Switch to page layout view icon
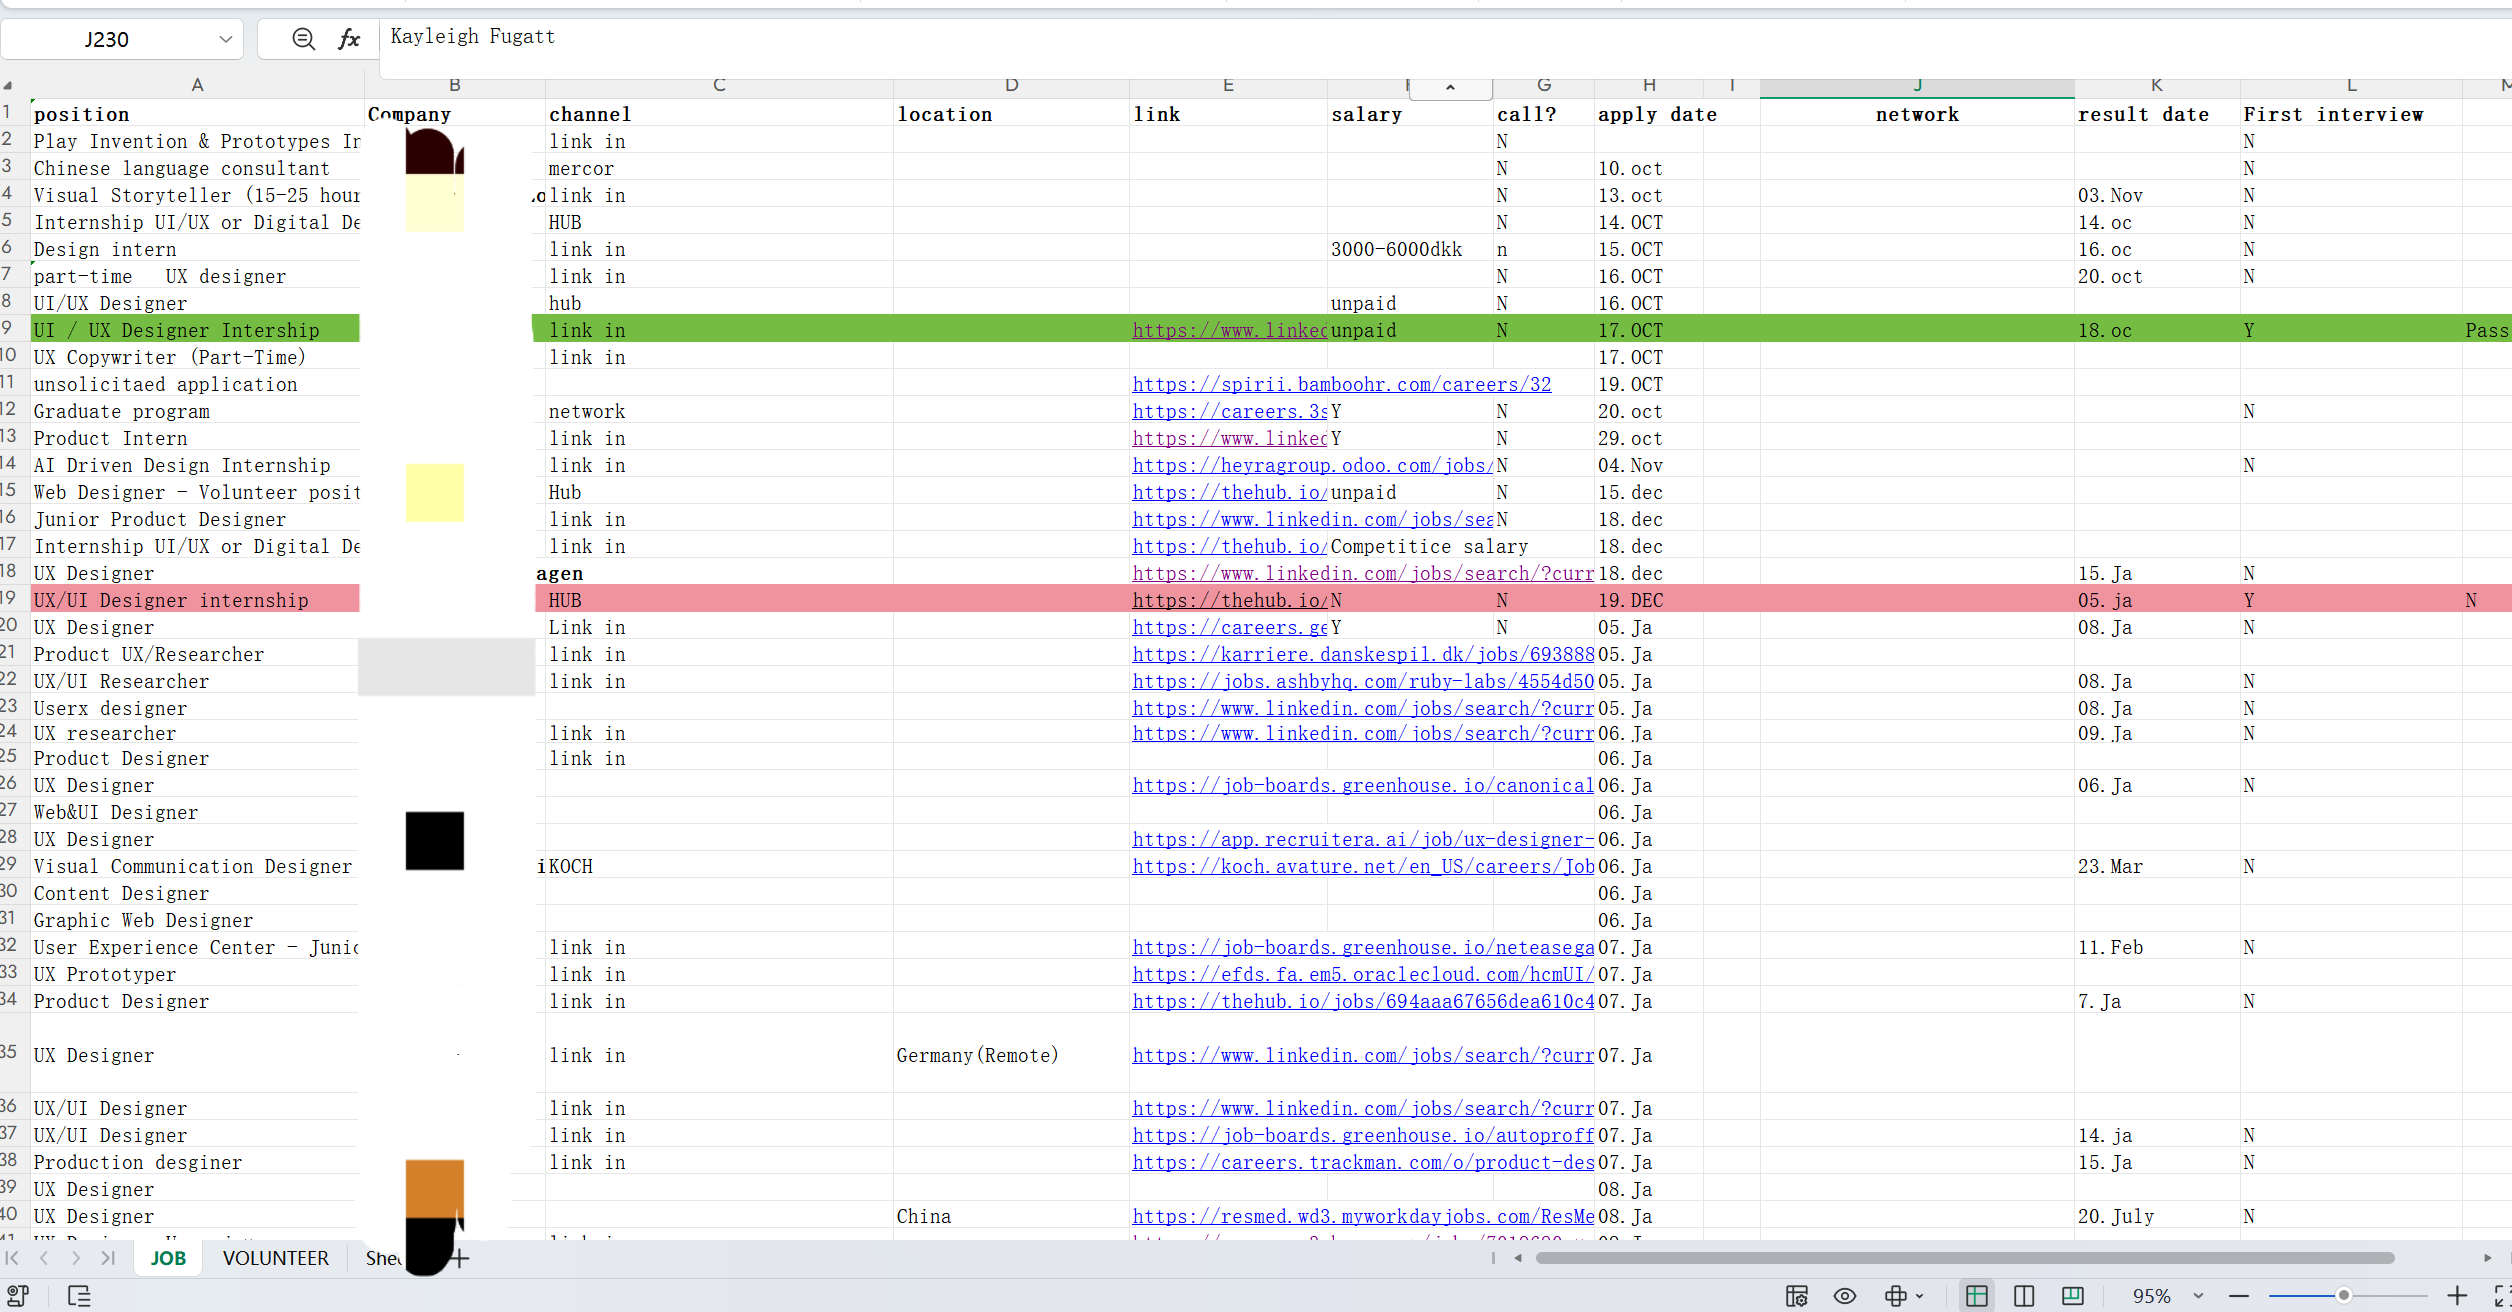The height and width of the screenshot is (1312, 2512). click(2073, 1296)
